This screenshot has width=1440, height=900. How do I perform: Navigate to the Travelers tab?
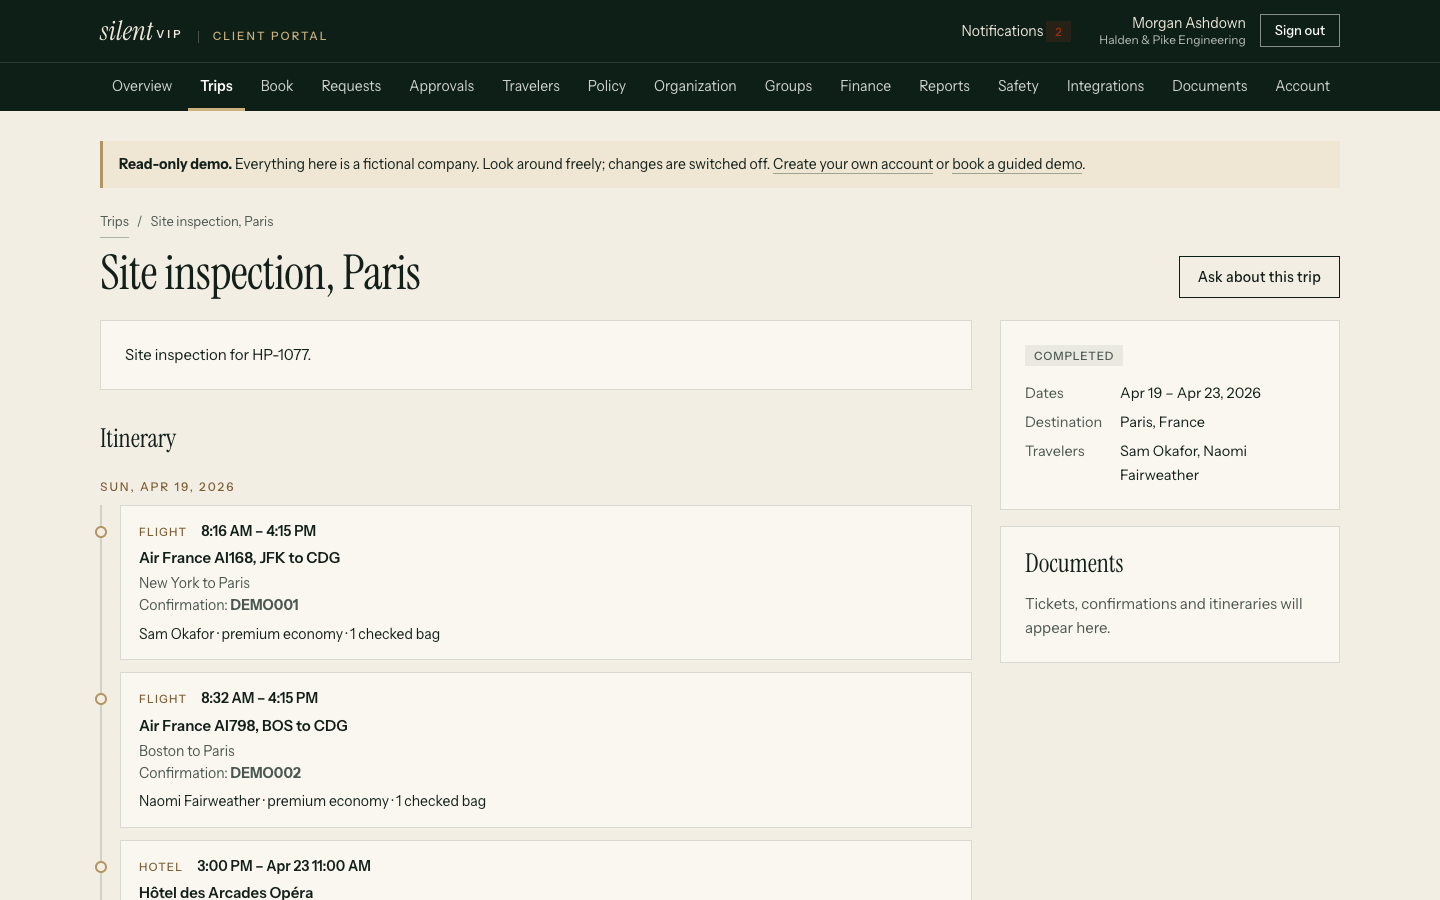coord(531,86)
